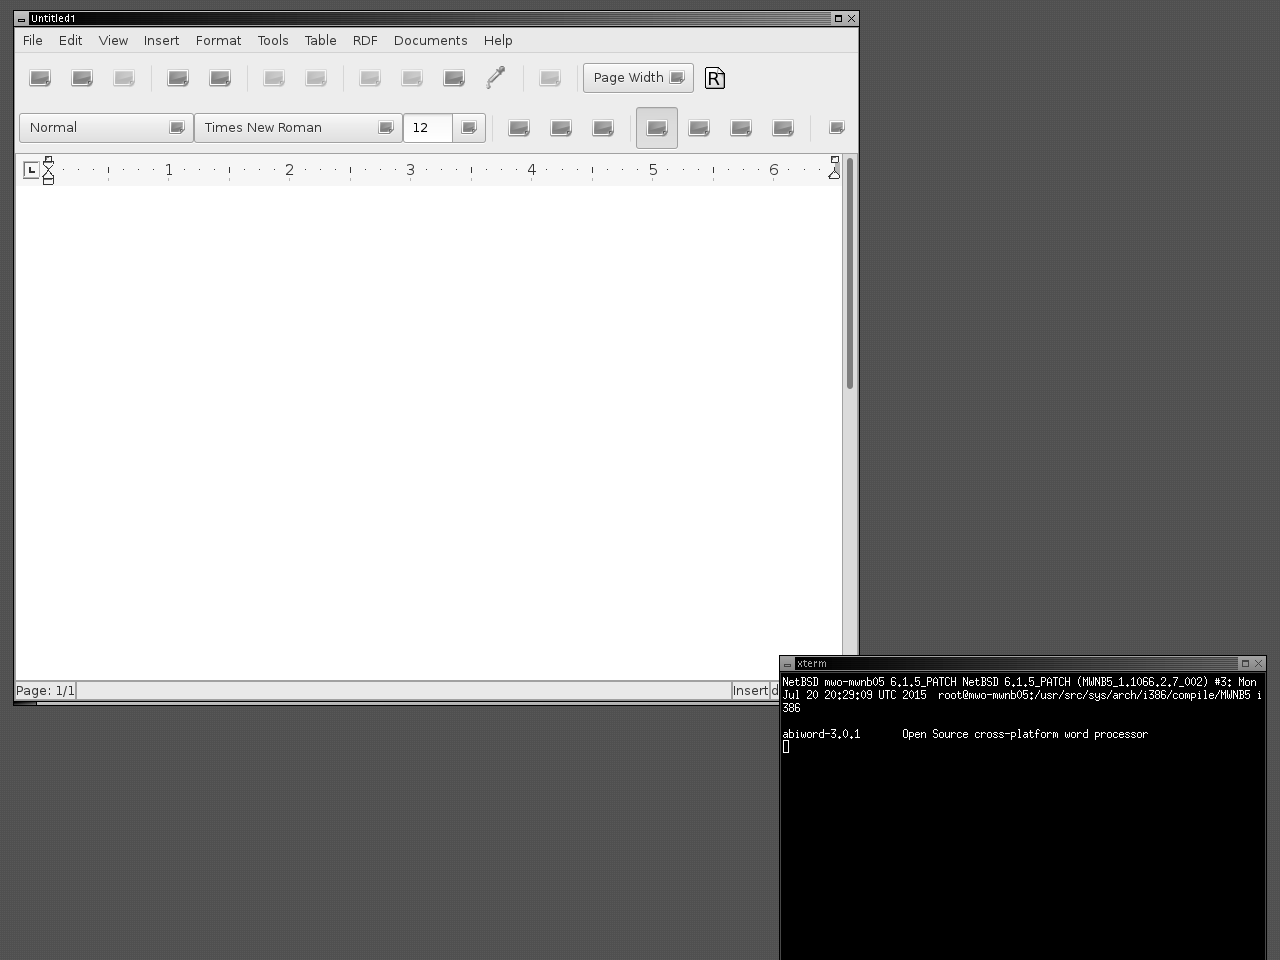Open the Normal paragraph style dropdown
This screenshot has height=960, width=1280.
tap(106, 128)
